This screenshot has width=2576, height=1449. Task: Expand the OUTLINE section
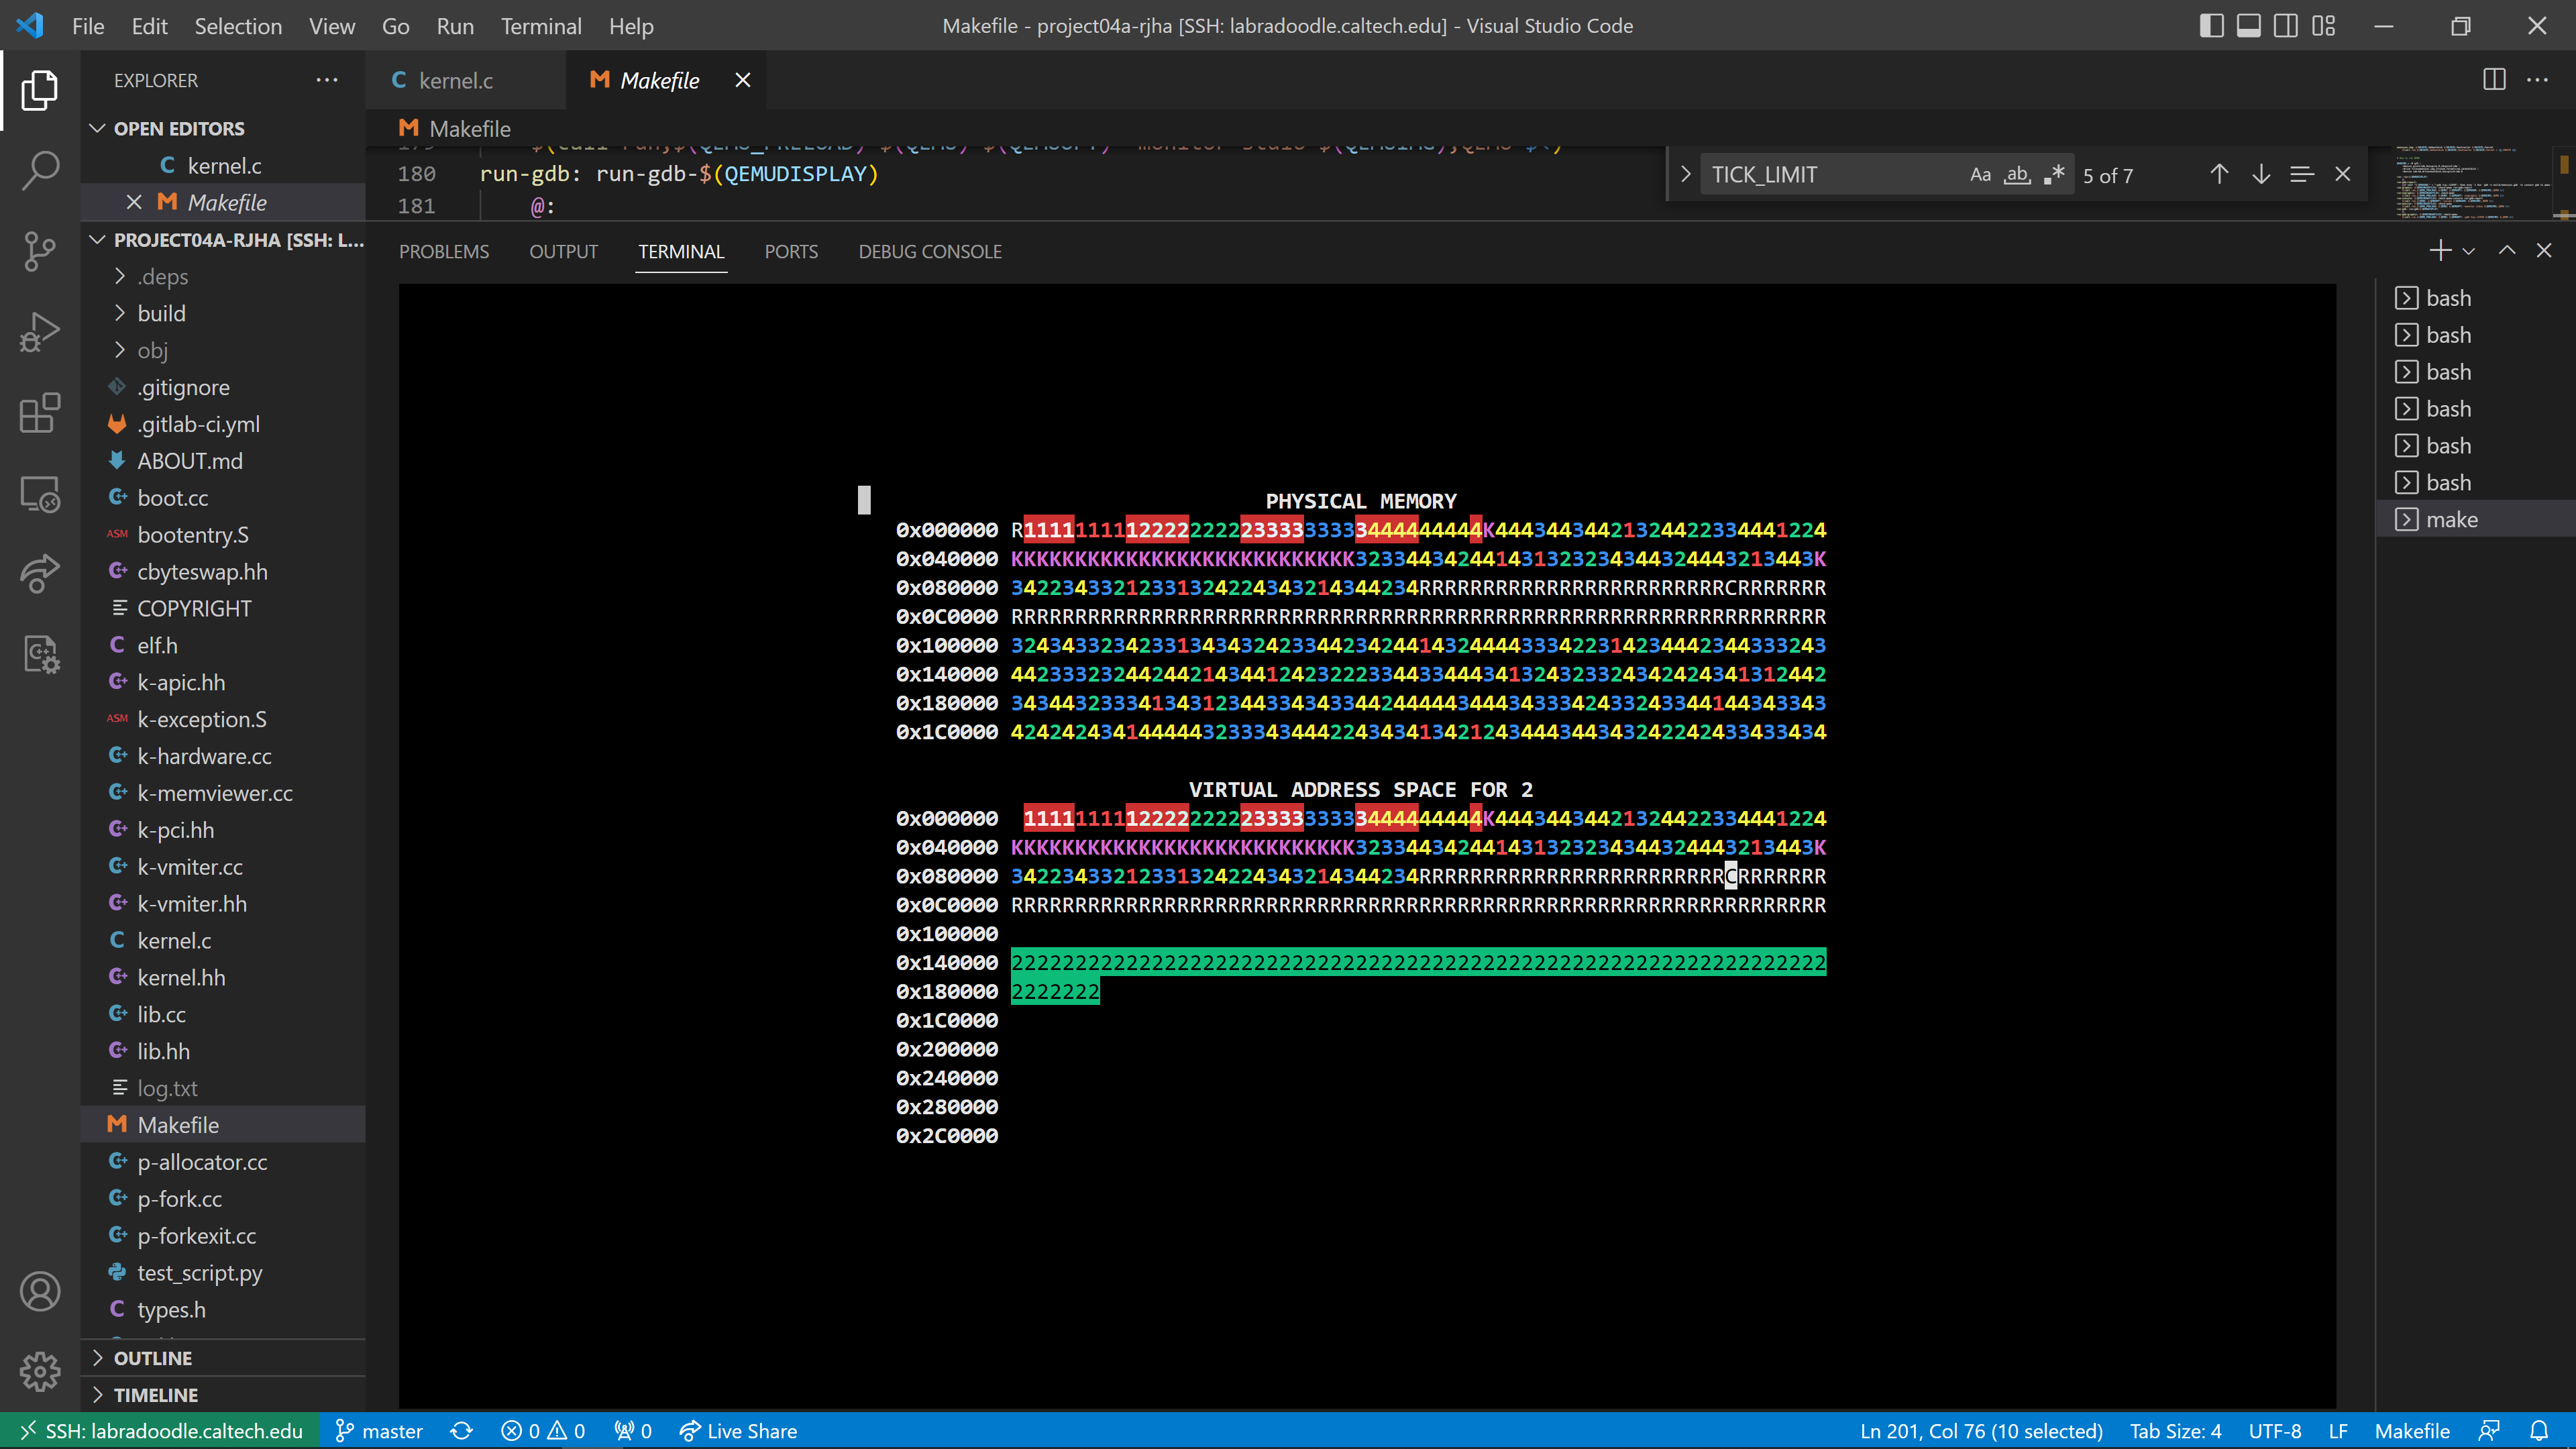click(x=152, y=1358)
